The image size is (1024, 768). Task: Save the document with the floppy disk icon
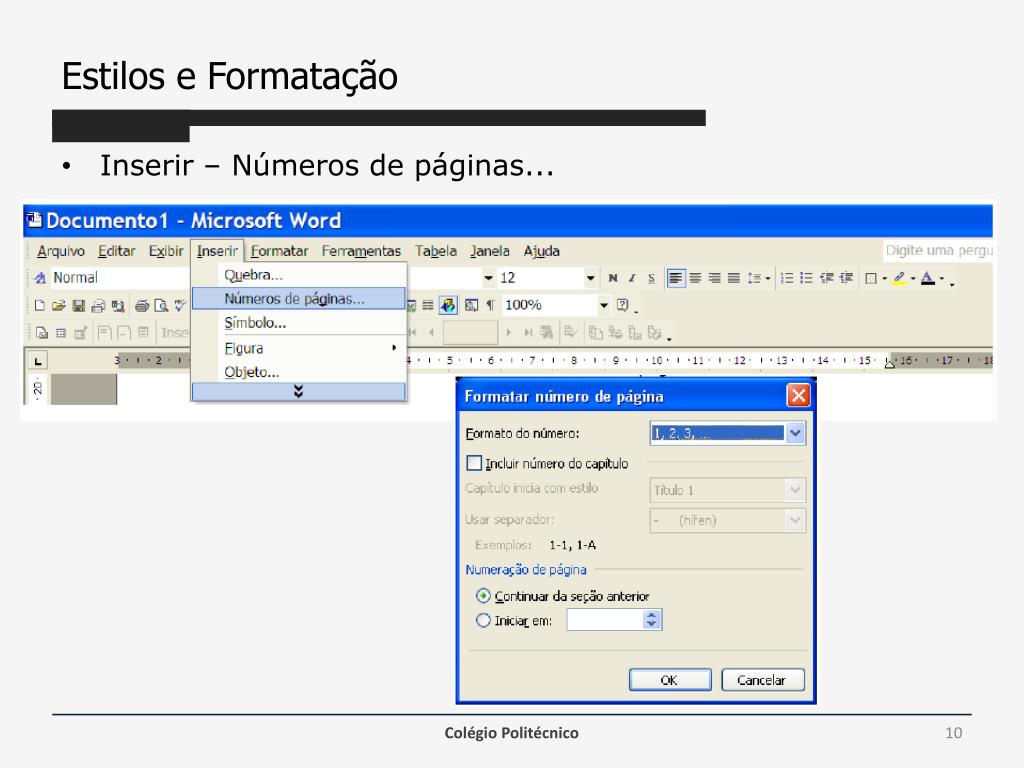click(x=79, y=306)
